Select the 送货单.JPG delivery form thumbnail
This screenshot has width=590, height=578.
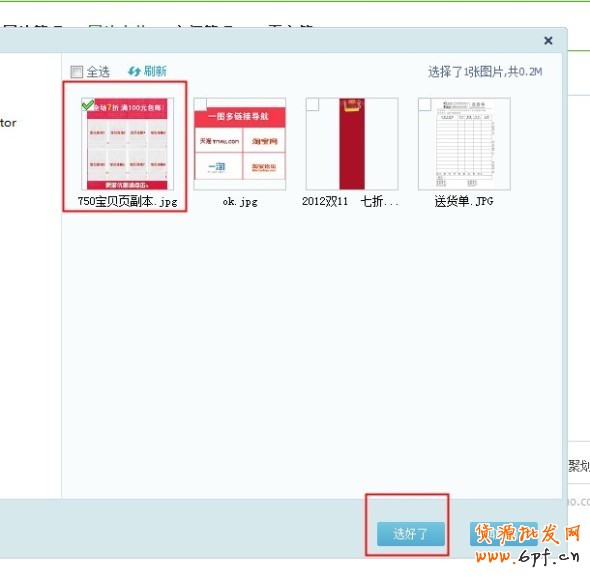464,144
